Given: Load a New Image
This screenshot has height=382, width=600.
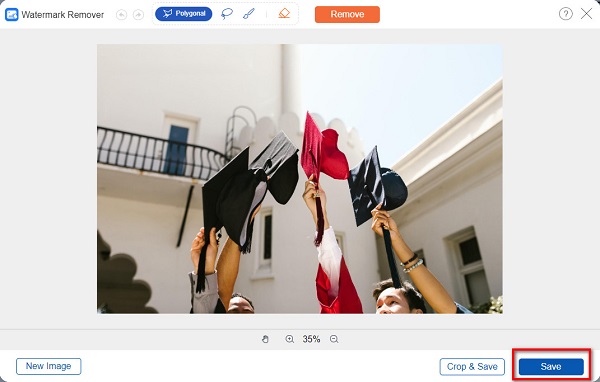Looking at the screenshot, I should 49,366.
